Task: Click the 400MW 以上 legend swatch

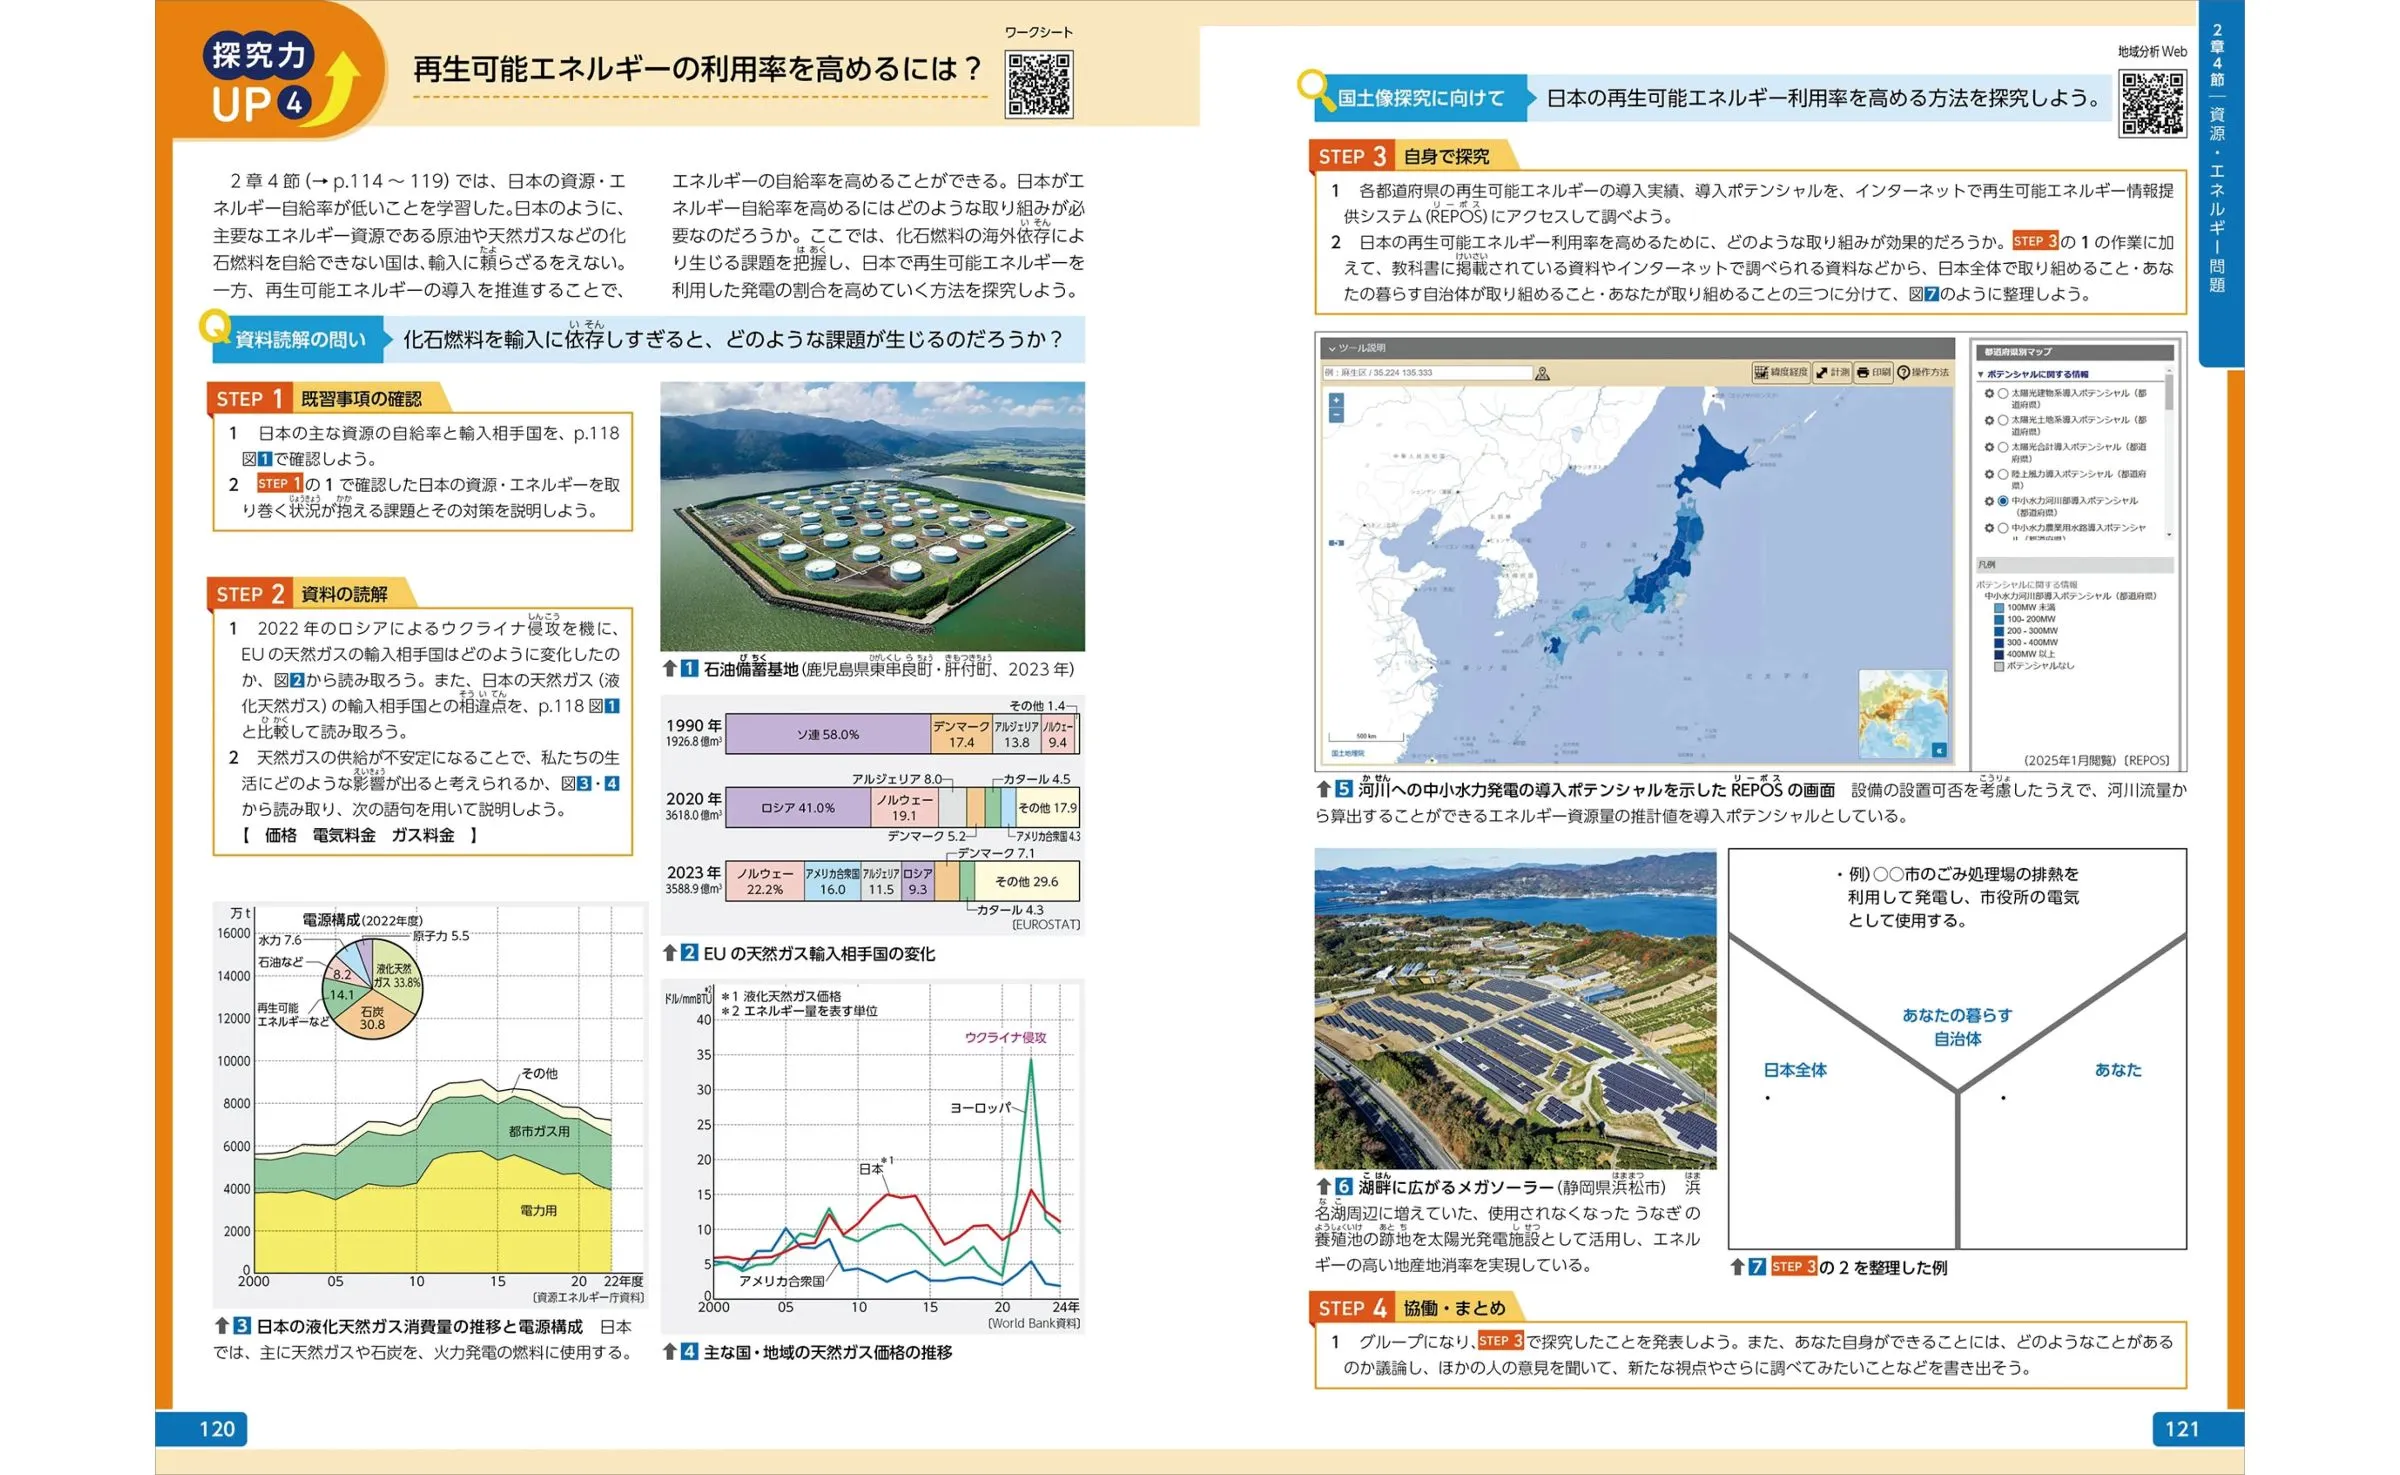Action: (x=1999, y=654)
